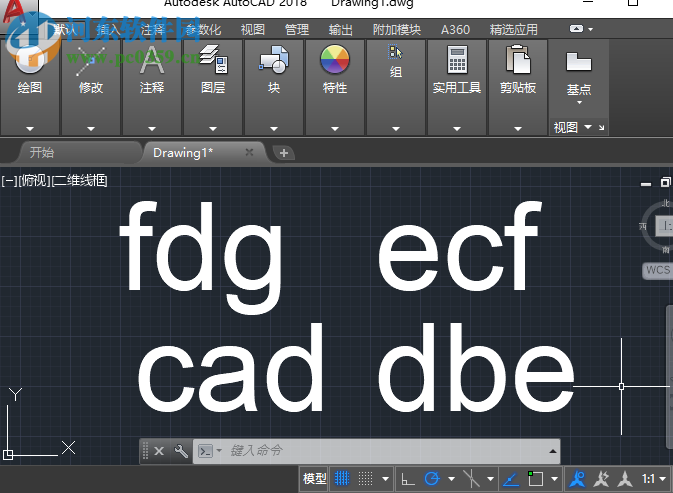Switch to the Insert (插入) ribbon tab
673x493 pixels.
tap(108, 30)
